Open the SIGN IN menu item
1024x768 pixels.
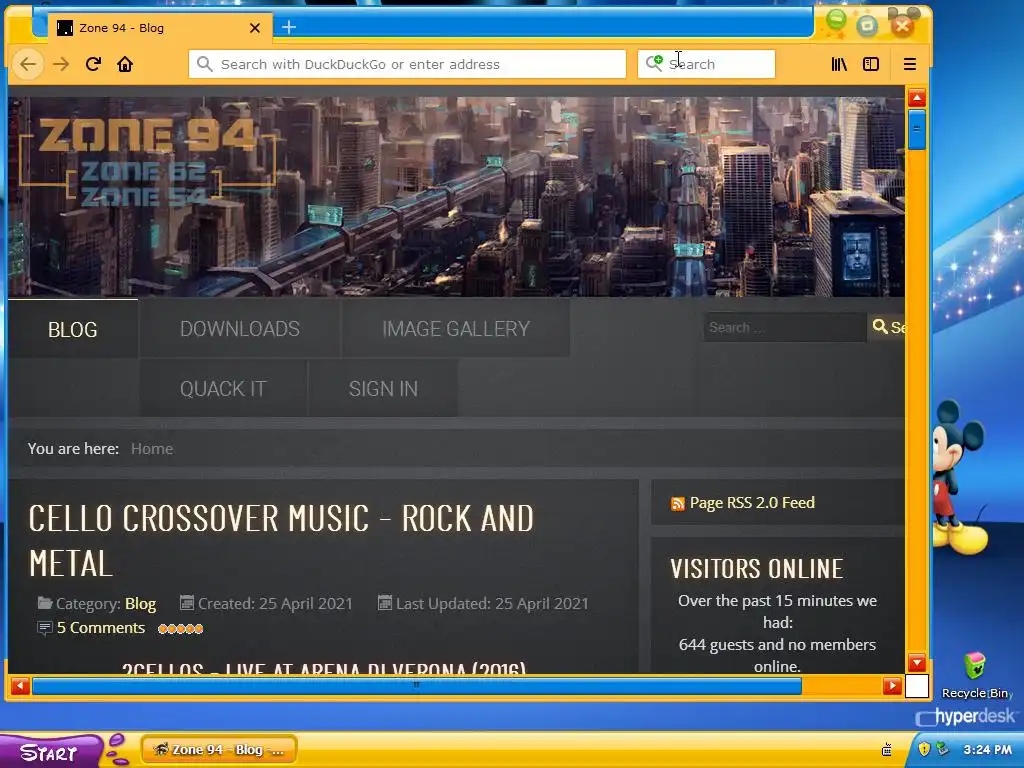tap(383, 389)
